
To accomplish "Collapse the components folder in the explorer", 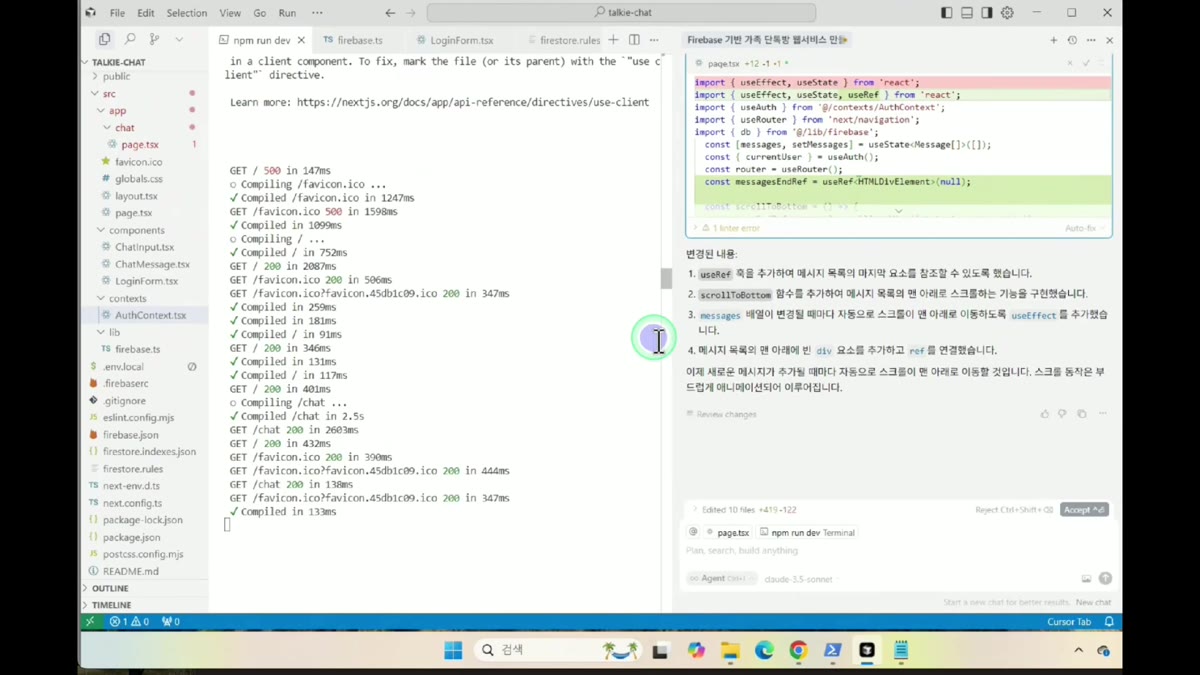I will pos(136,230).
